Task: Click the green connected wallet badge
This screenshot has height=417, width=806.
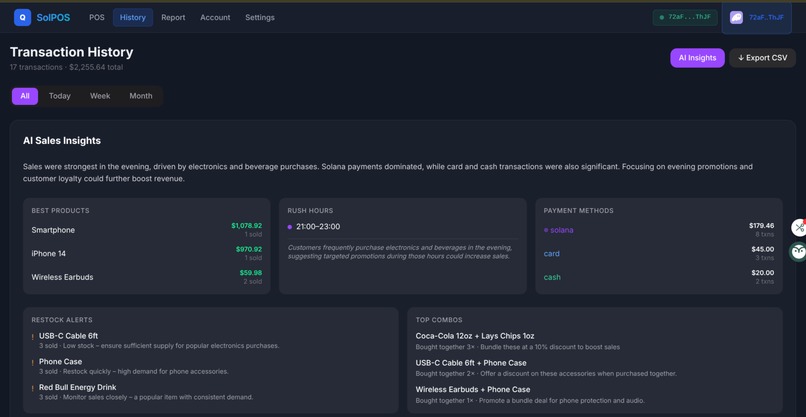Action: [x=685, y=17]
